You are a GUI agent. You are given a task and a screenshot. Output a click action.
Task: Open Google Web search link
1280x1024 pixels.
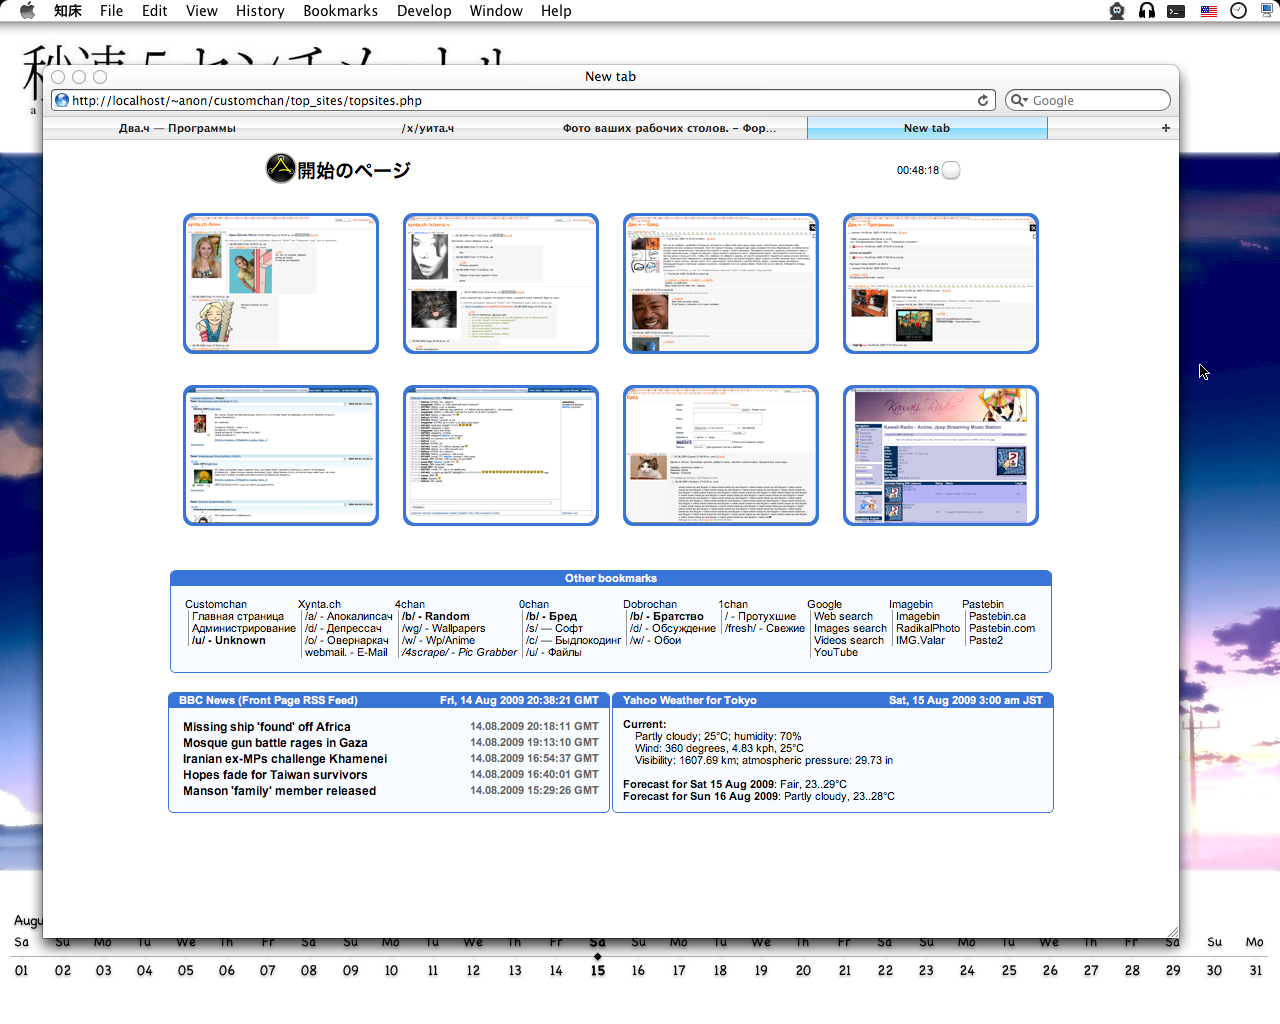843,617
